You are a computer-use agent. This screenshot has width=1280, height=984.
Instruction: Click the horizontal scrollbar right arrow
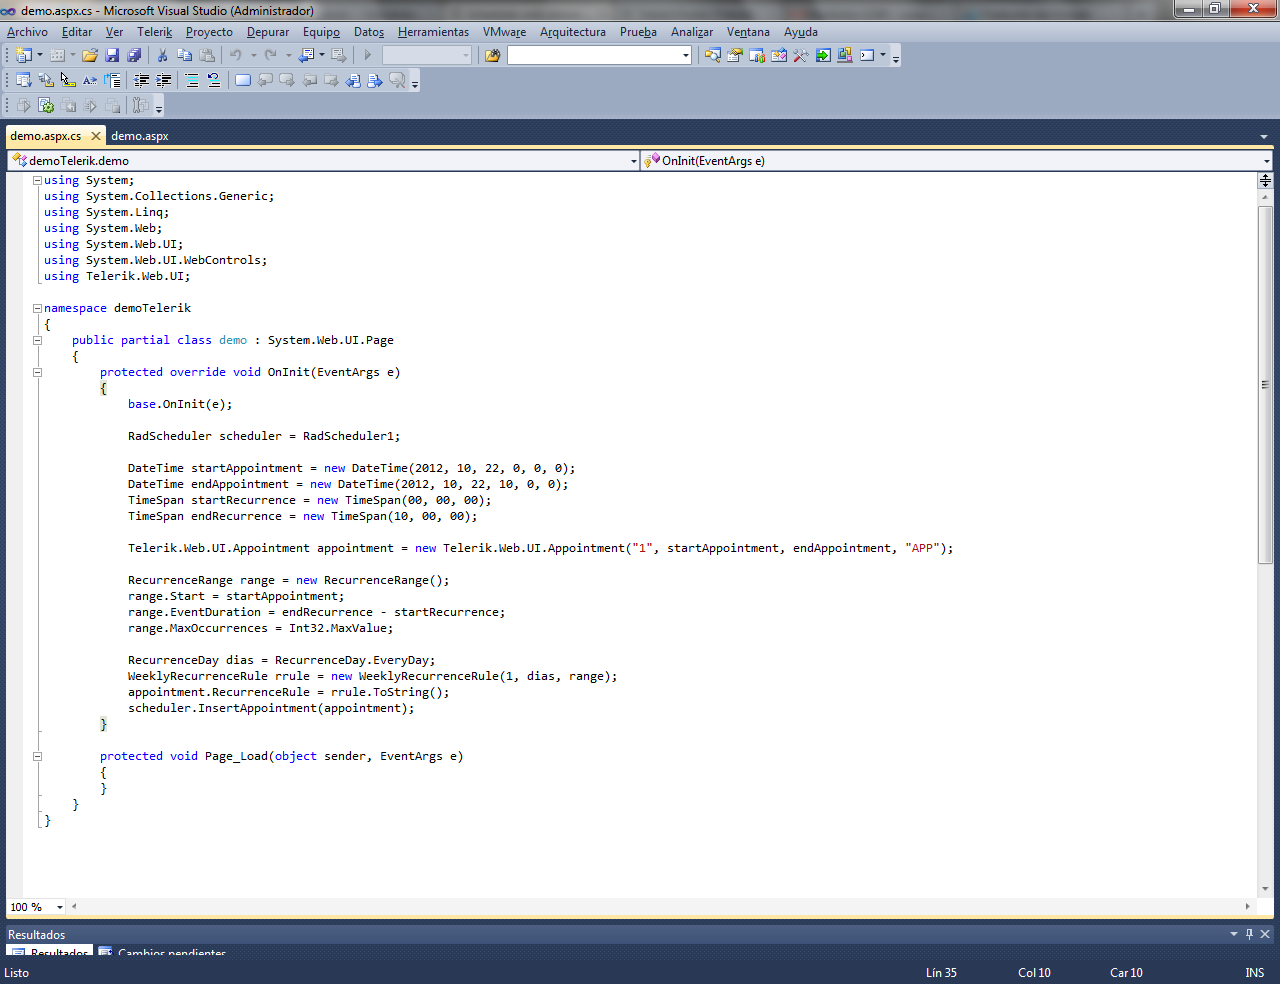1247,907
